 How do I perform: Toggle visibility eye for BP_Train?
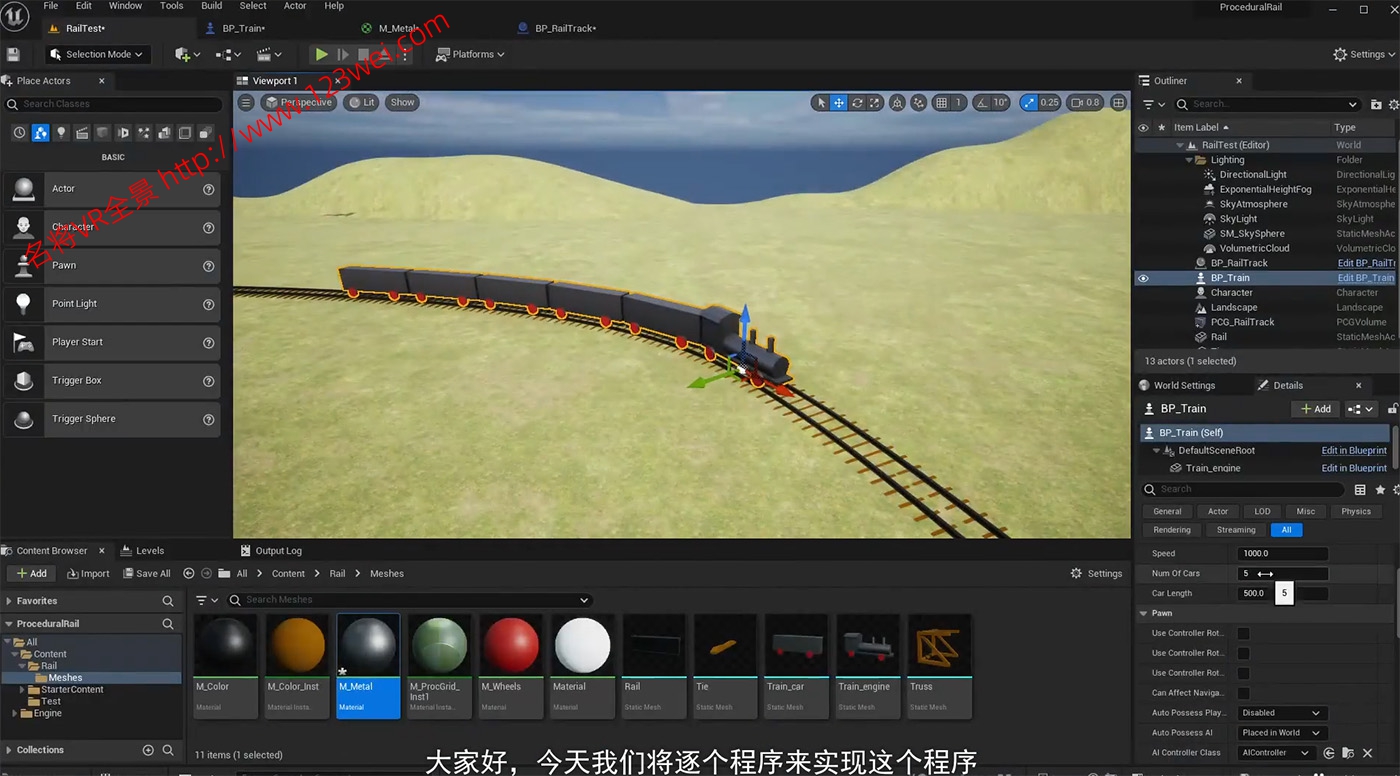1143,278
